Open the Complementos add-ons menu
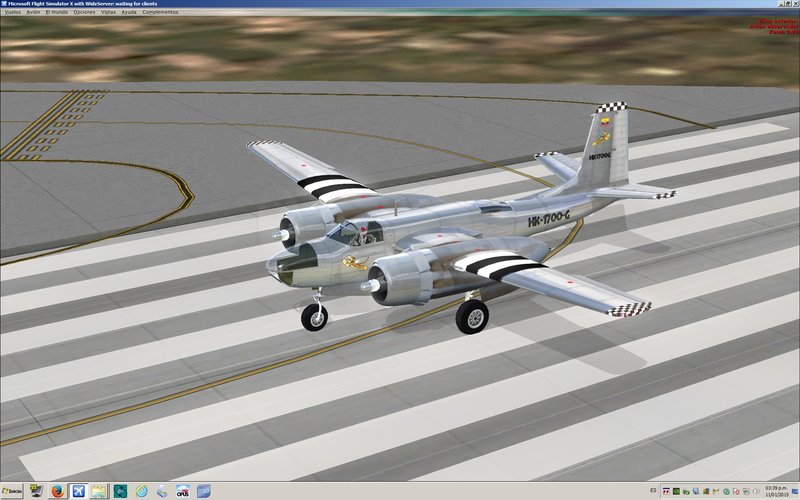 coord(159,12)
